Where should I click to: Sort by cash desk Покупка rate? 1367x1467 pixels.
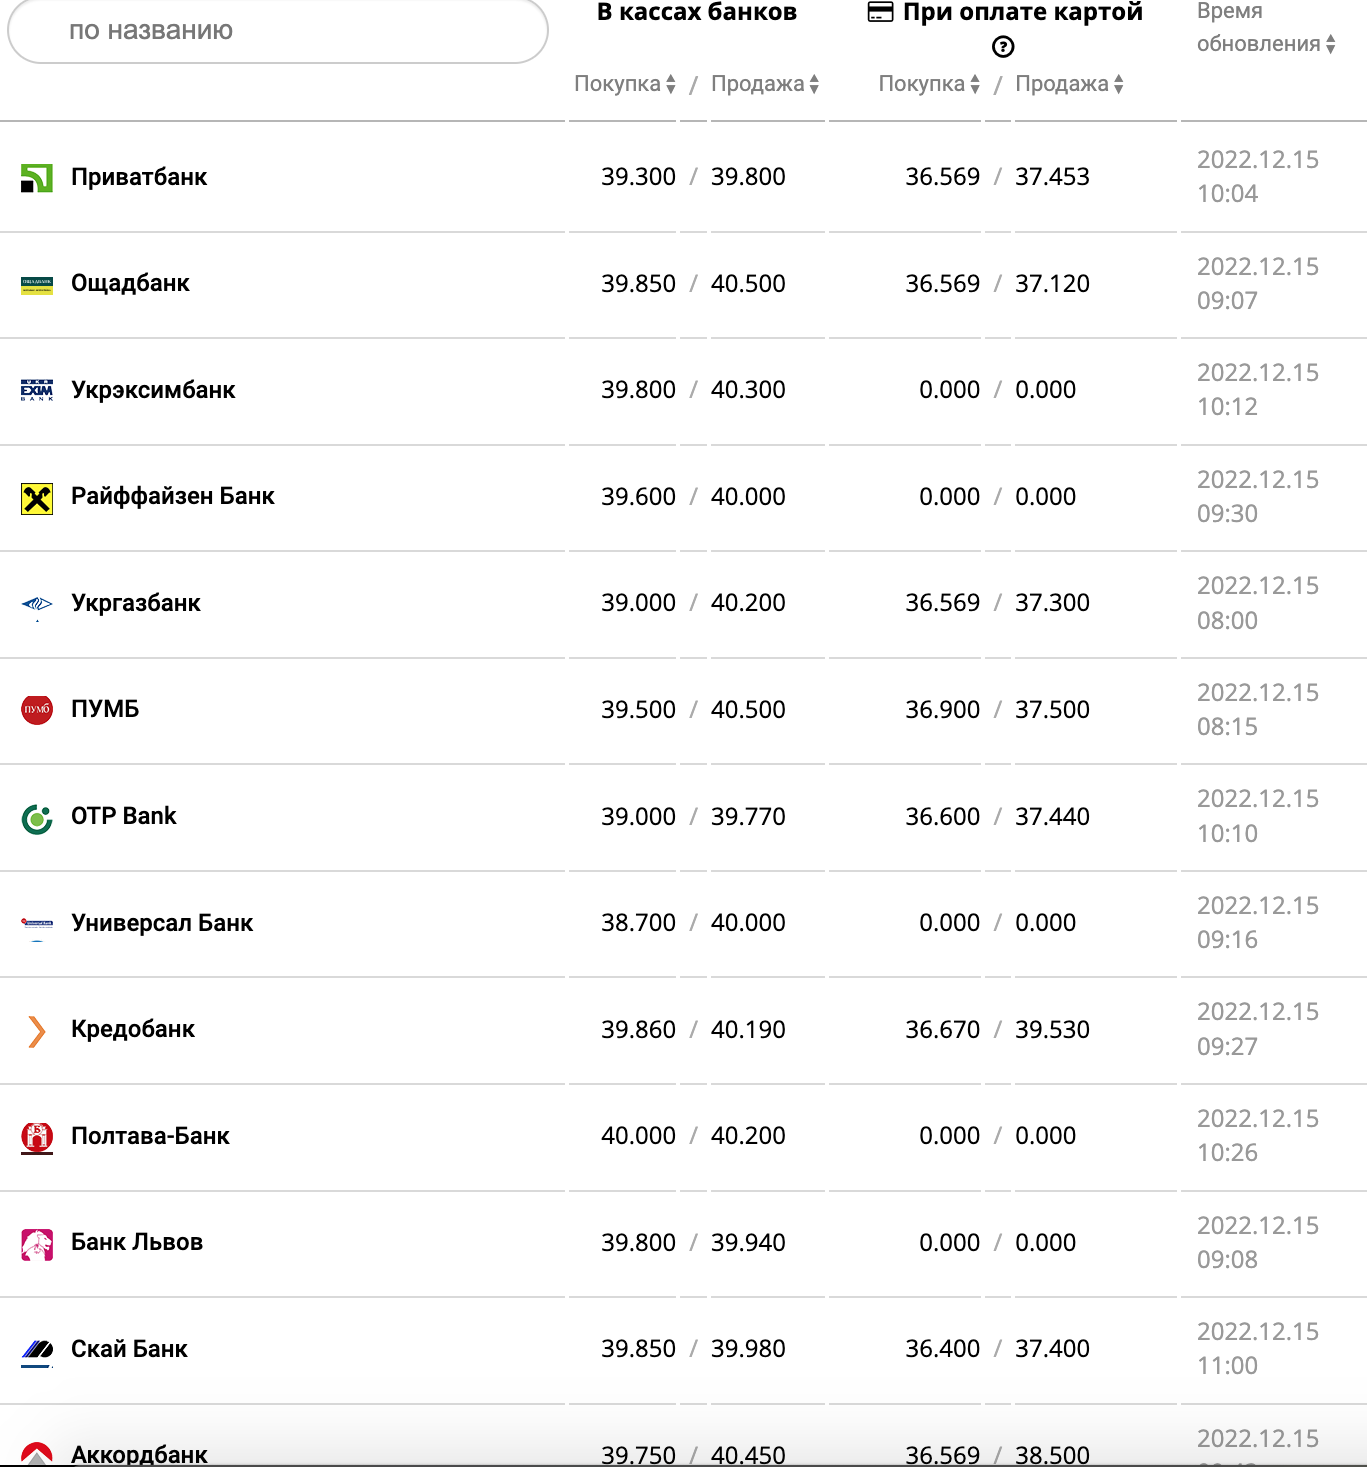coord(625,84)
